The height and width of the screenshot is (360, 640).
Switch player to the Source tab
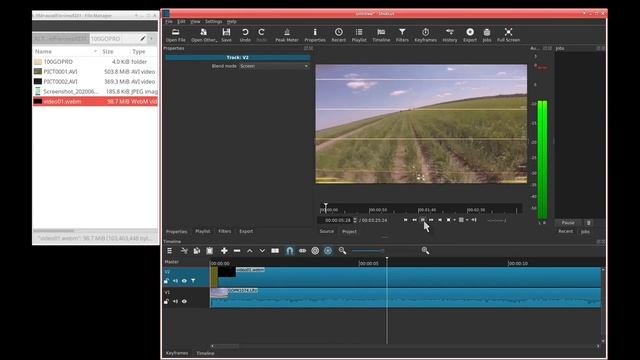point(327,231)
